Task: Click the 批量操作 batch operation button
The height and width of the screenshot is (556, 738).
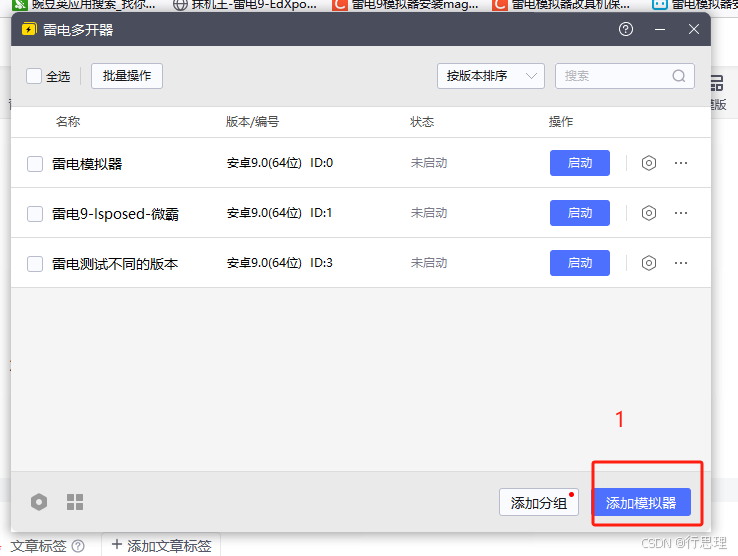Action: point(127,76)
